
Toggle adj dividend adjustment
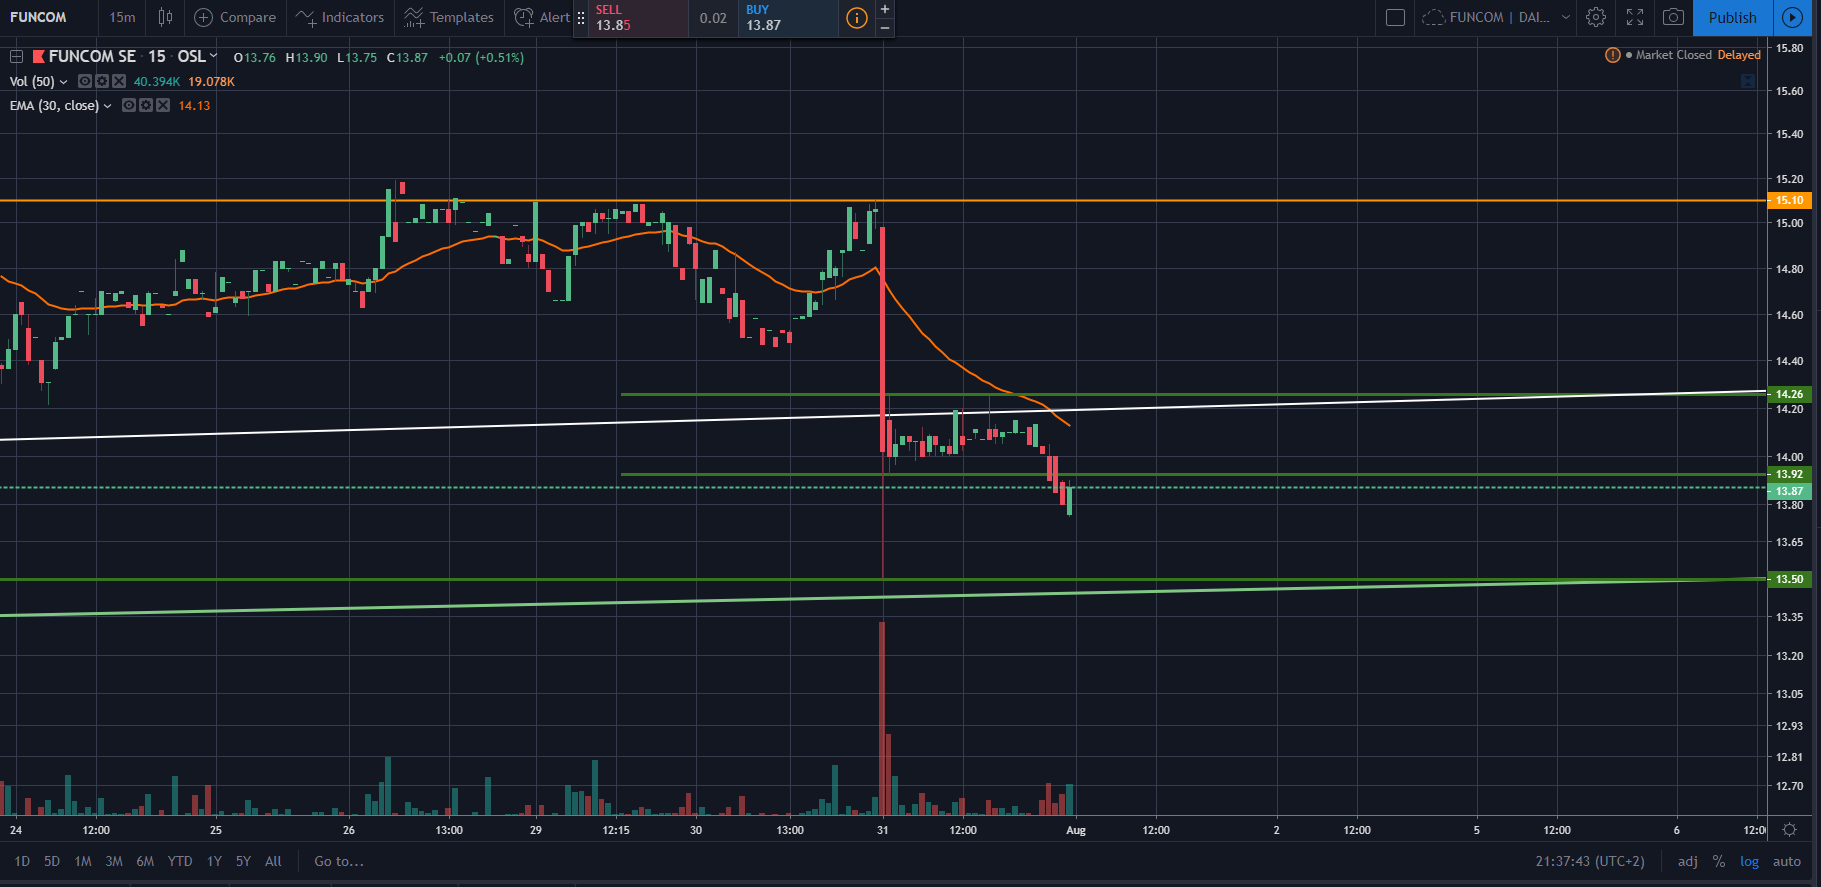(1688, 861)
